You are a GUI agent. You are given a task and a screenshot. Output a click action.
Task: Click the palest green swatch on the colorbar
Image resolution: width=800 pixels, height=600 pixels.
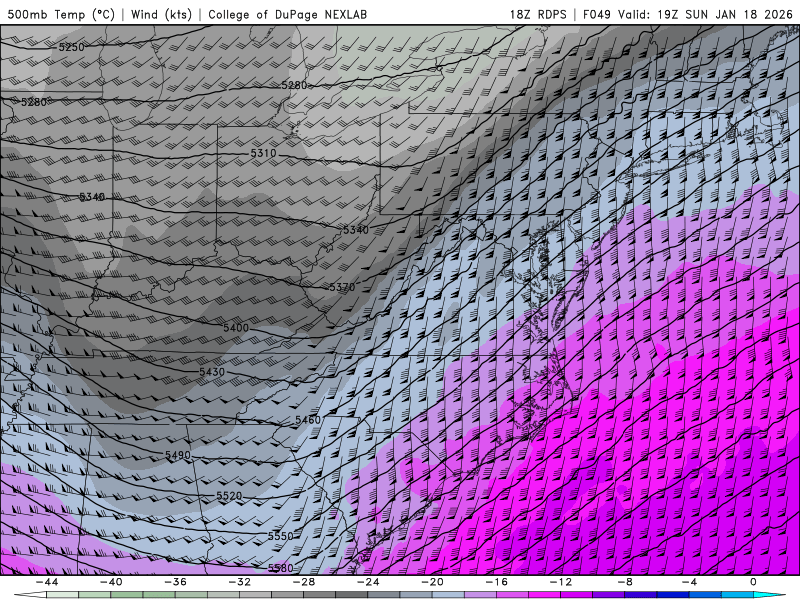point(63,595)
